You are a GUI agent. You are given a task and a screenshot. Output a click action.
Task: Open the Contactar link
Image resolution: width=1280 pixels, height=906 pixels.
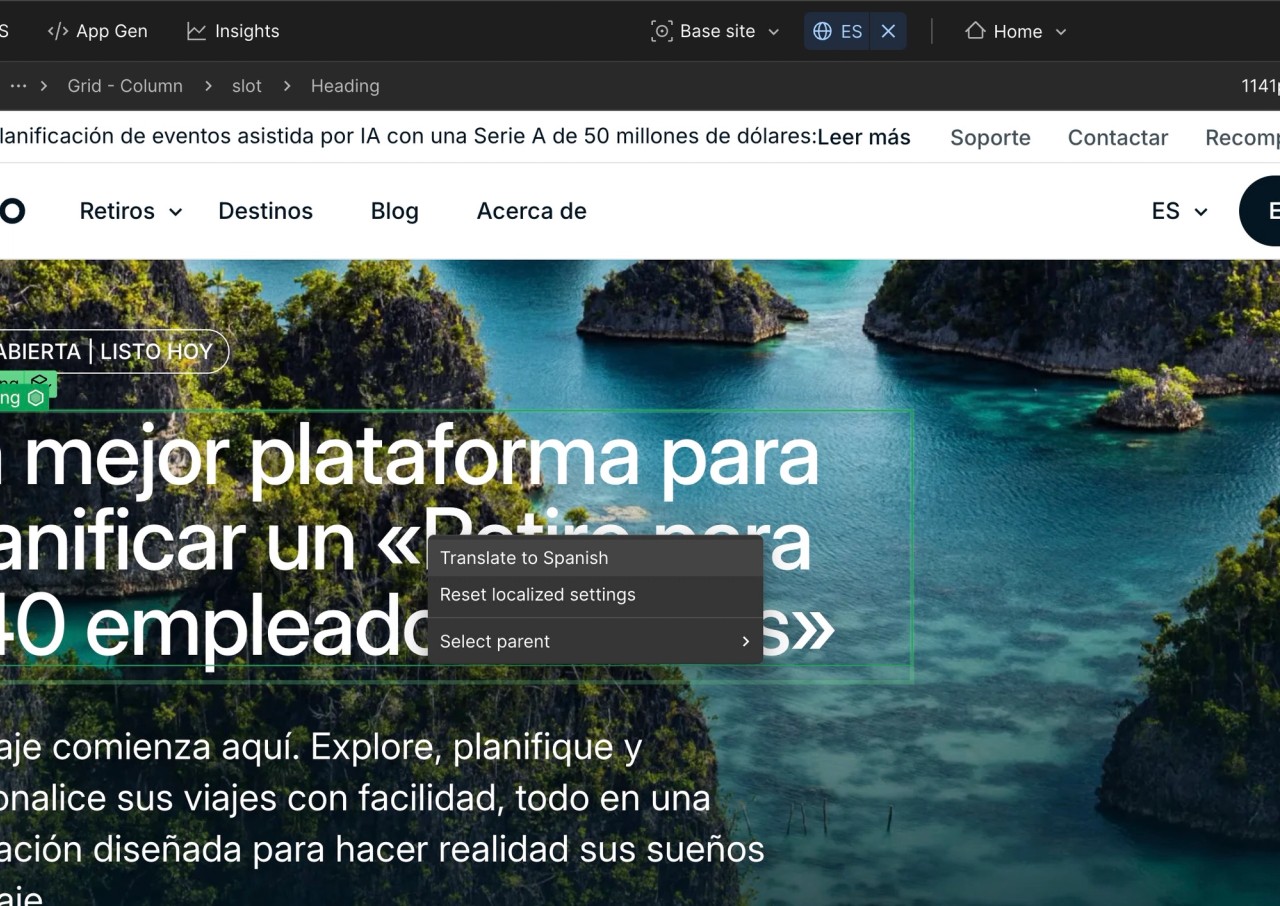[x=1118, y=138]
